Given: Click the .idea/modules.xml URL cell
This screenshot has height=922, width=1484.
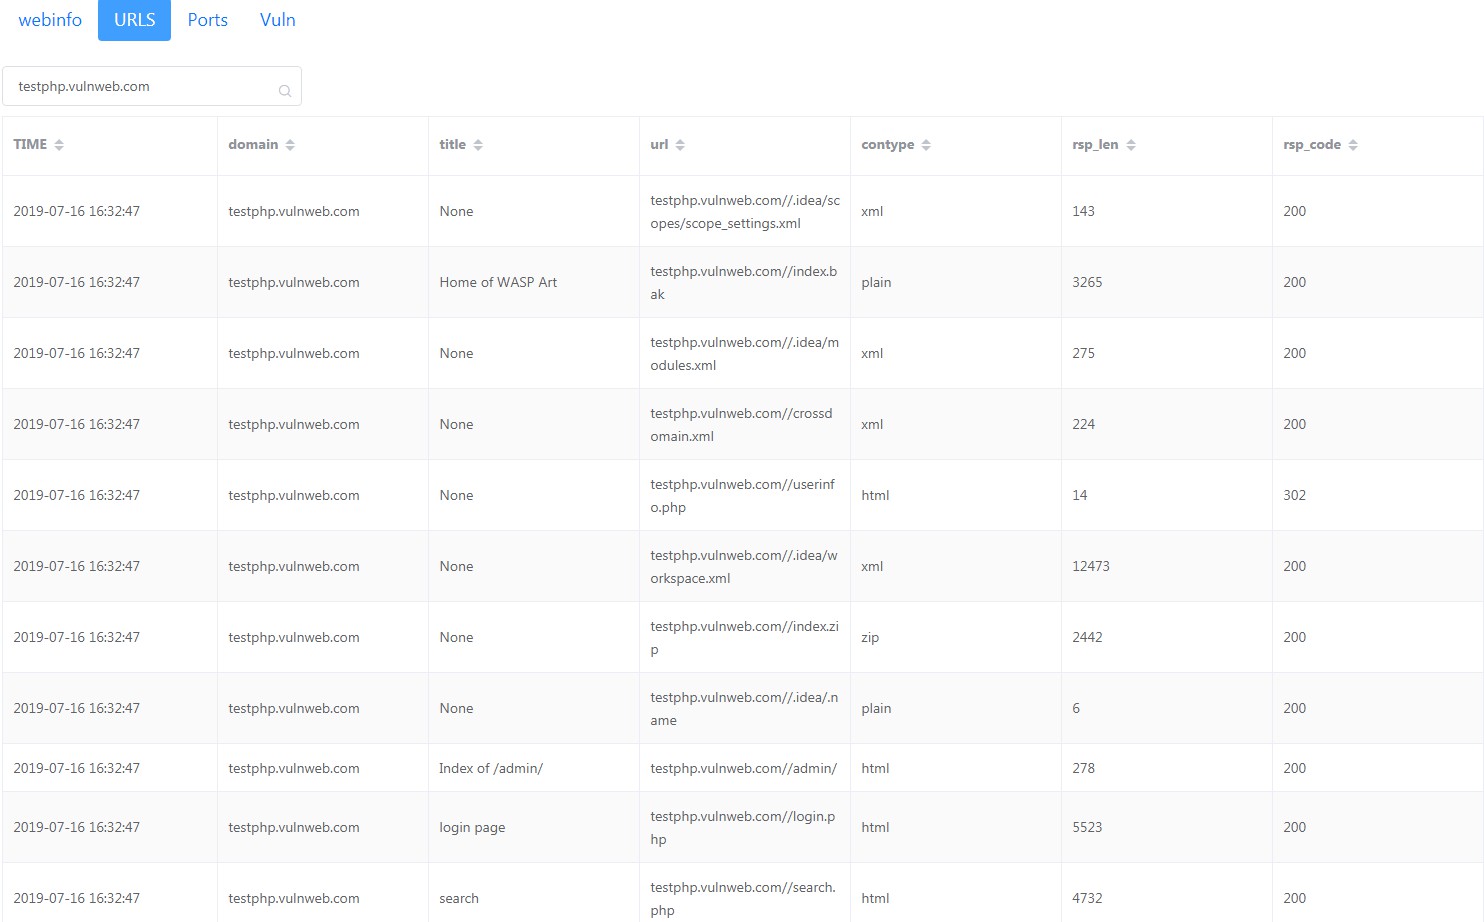Looking at the screenshot, I should (745, 353).
